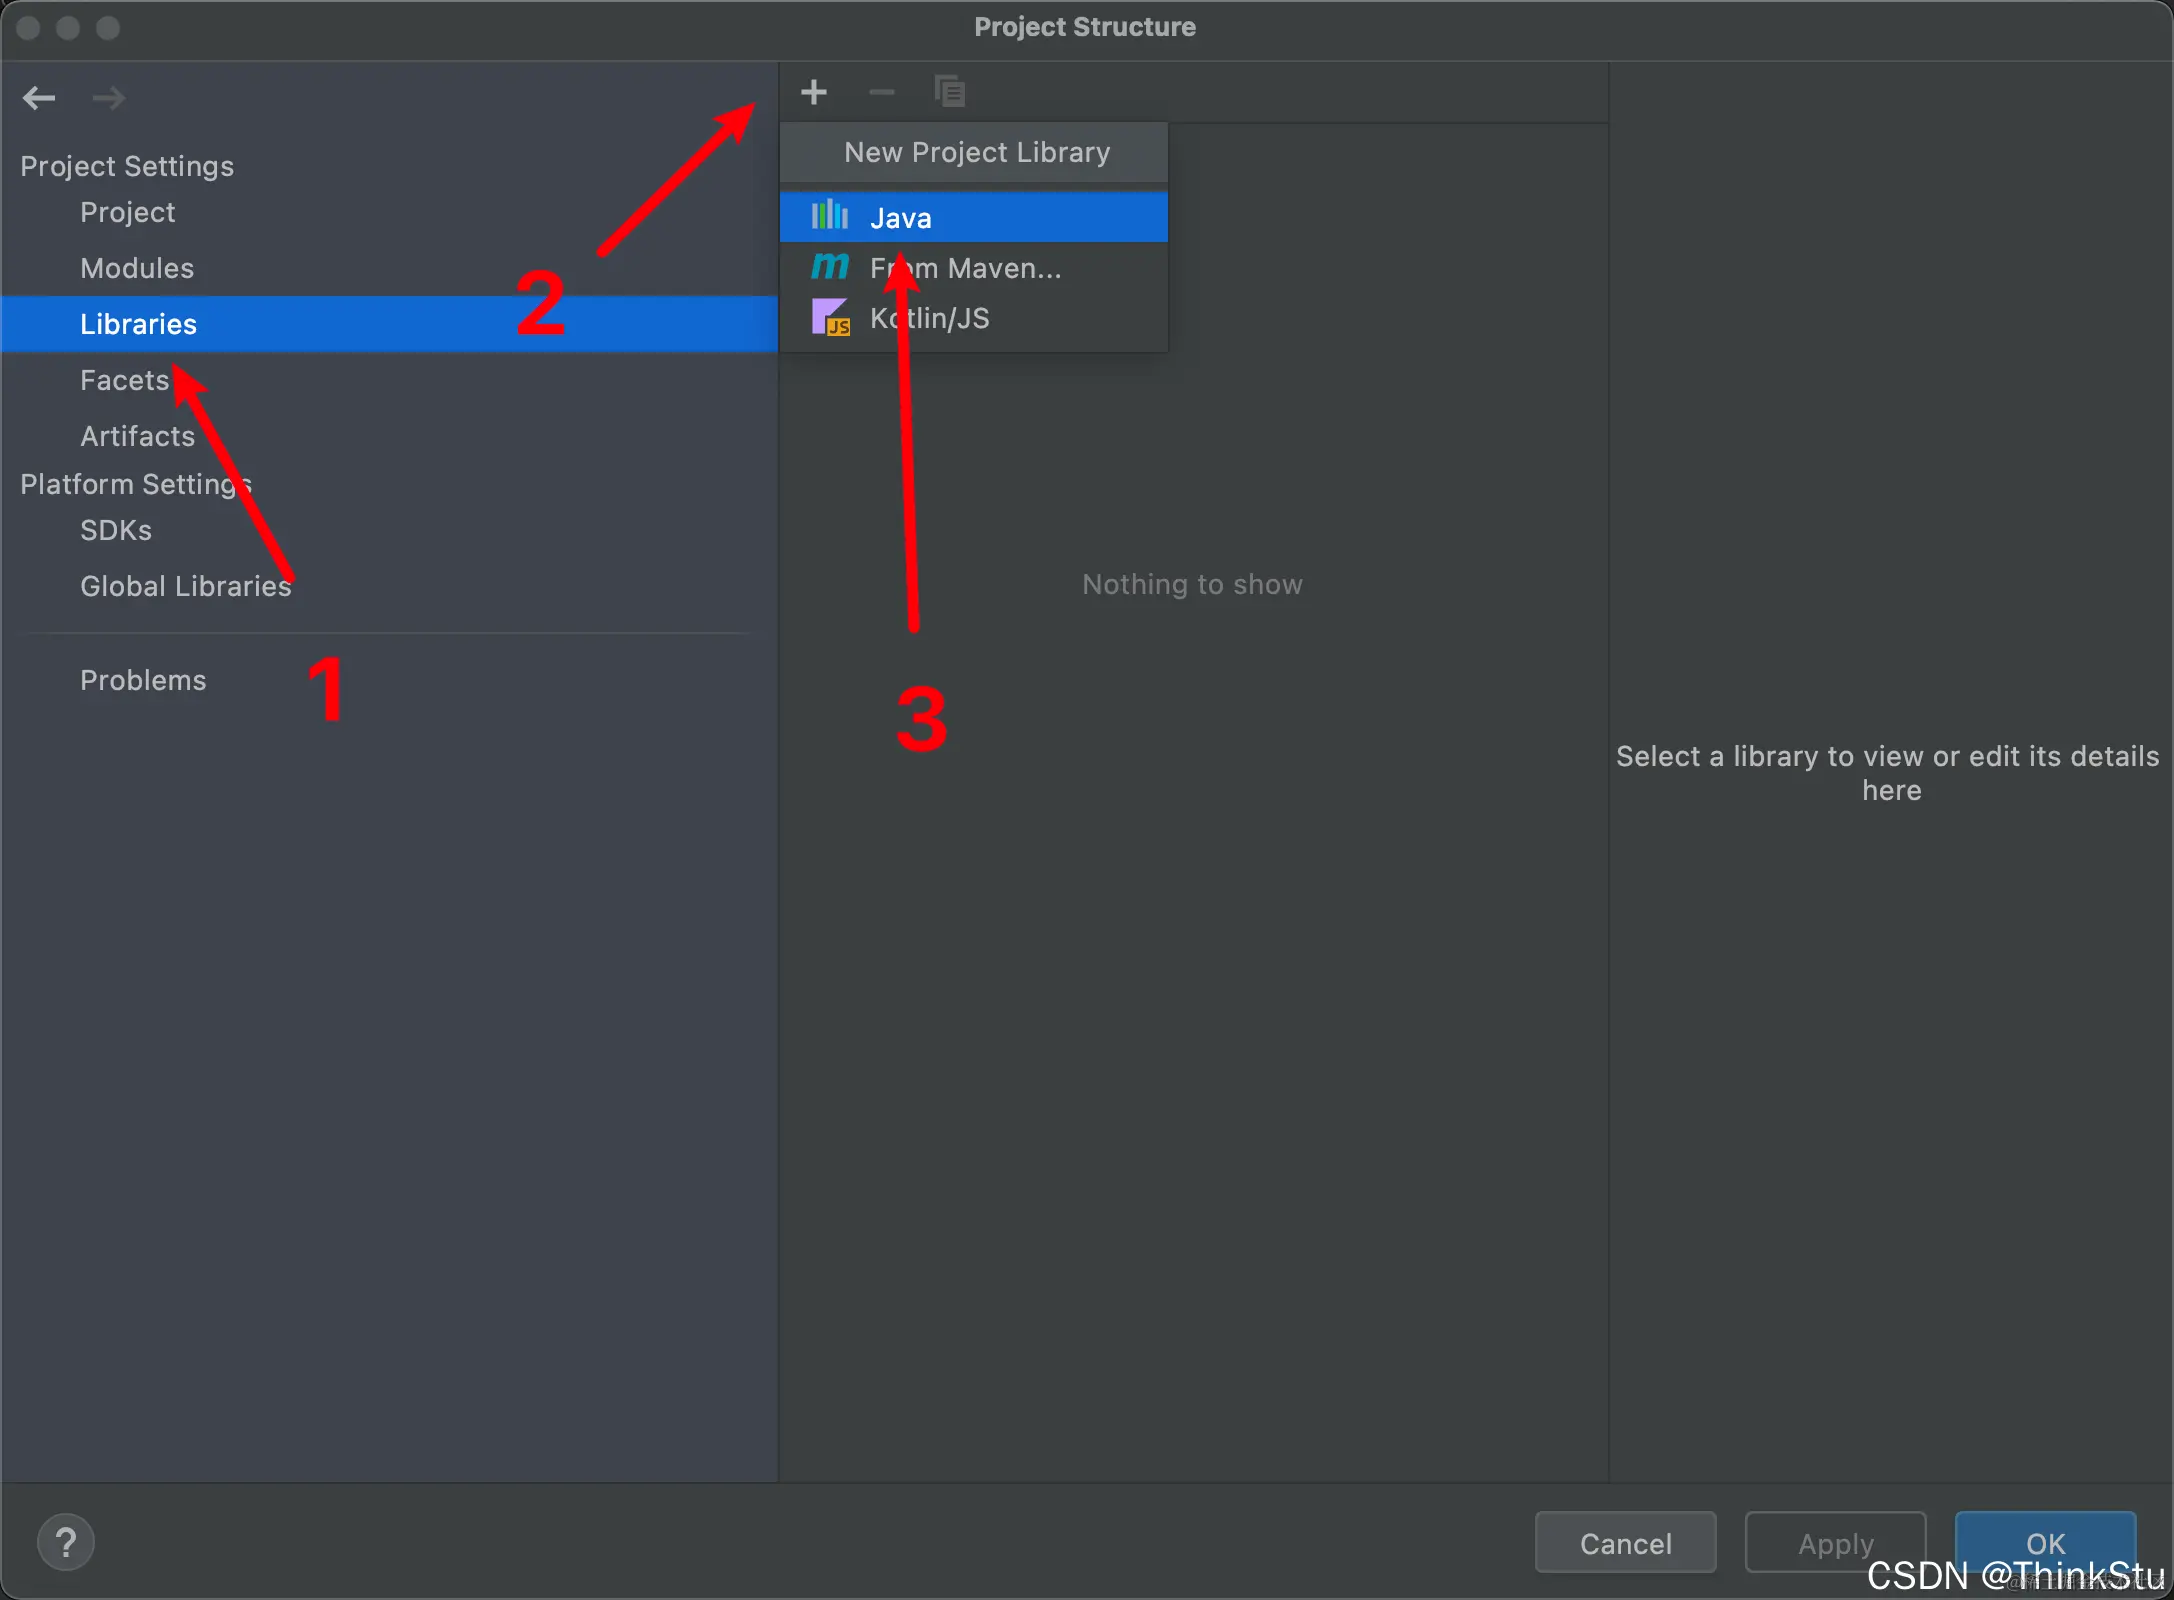Click the Maven 'm' icon

click(829, 267)
